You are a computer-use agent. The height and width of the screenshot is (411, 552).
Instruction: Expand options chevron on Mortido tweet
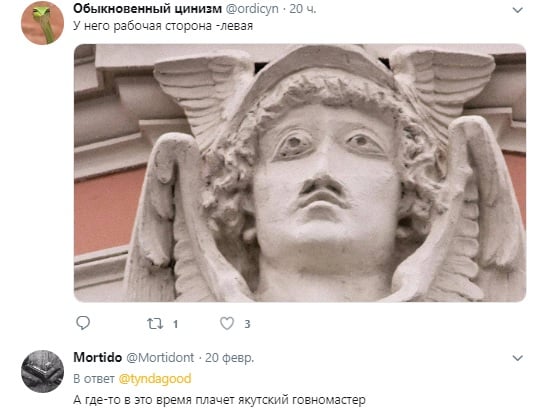coord(517,358)
